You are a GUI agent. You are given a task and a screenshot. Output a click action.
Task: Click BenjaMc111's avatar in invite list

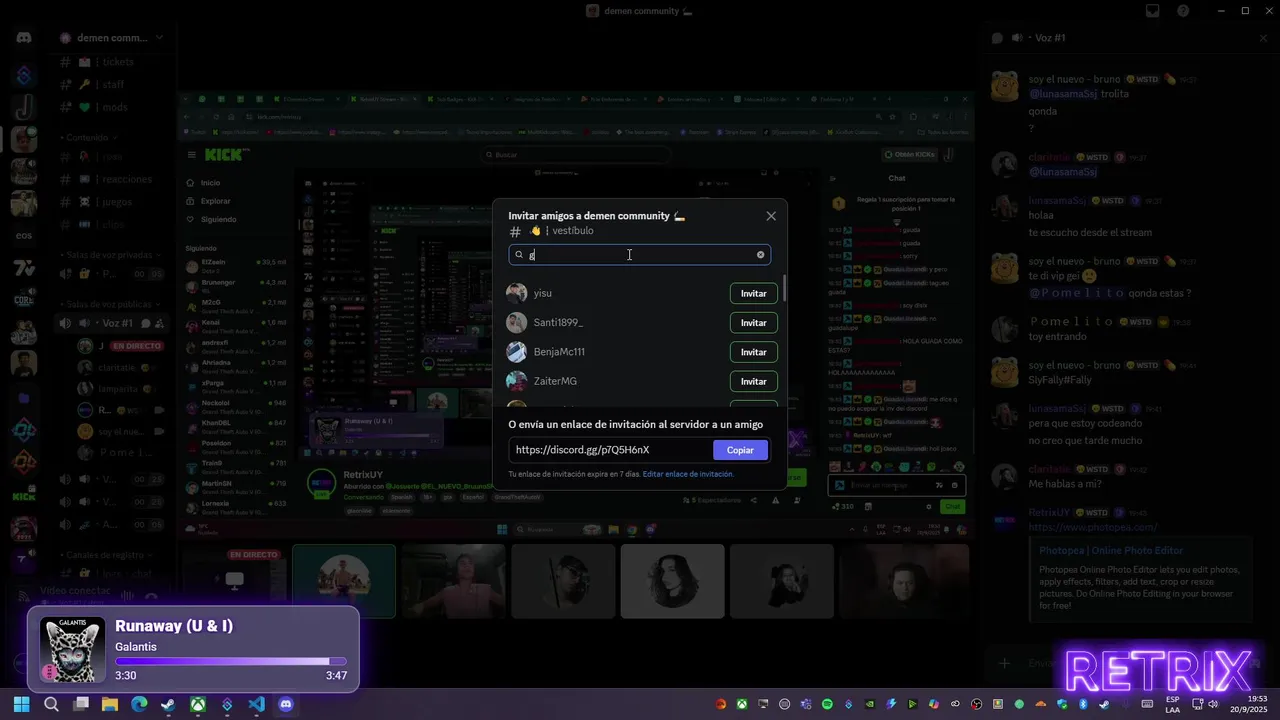pos(516,352)
